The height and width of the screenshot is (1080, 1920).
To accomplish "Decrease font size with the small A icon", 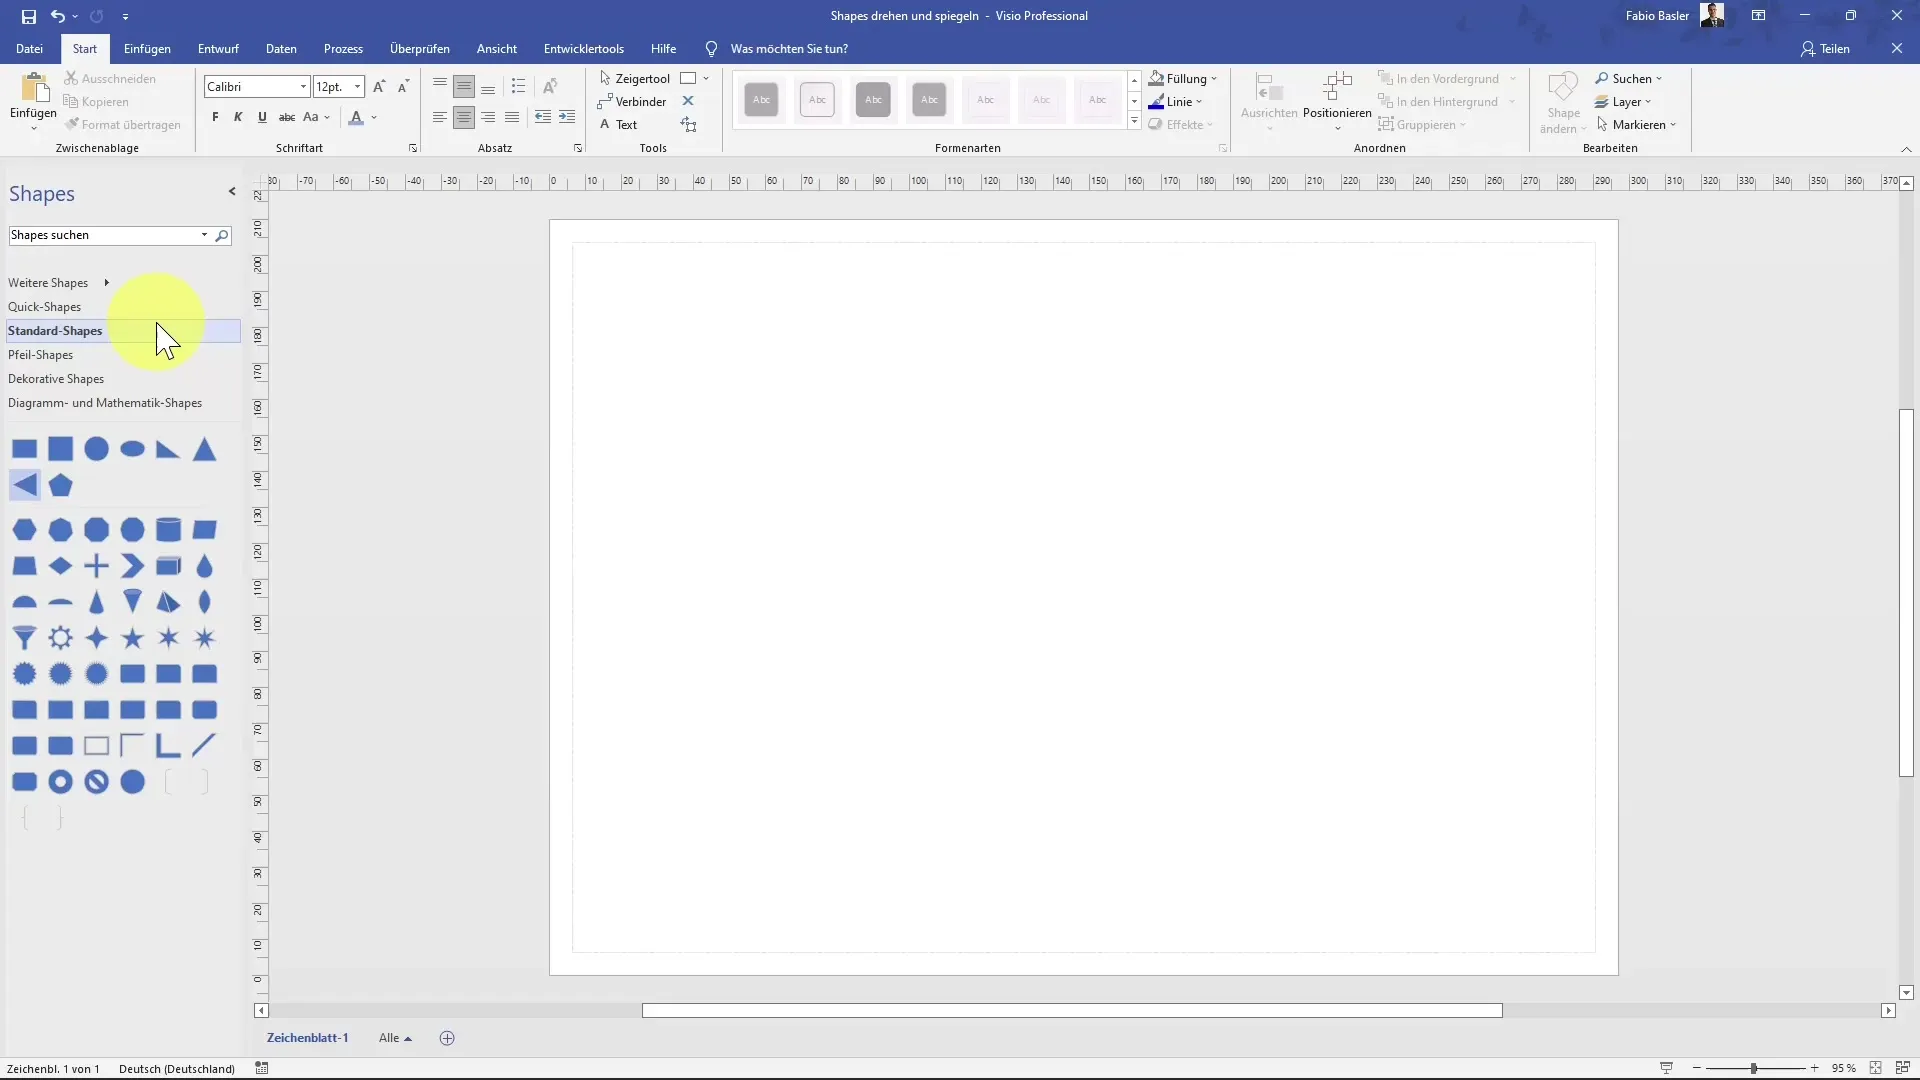I will [x=403, y=87].
